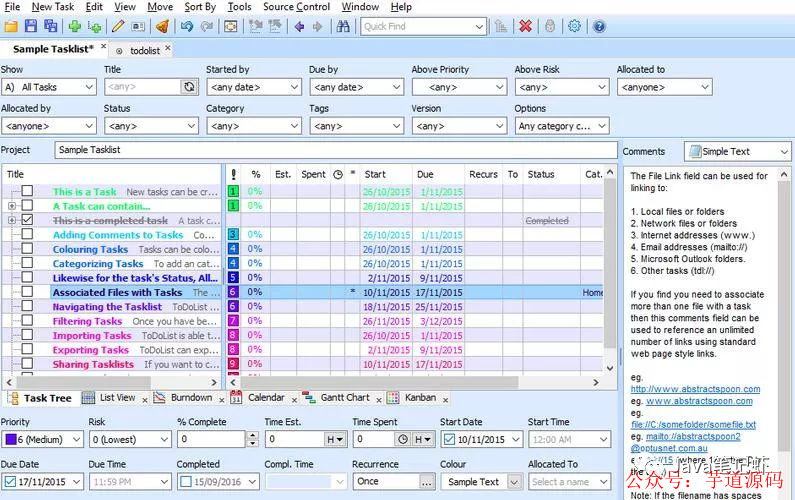The image size is (795, 500).
Task: Click the Collapse All tasks toolbar icon
Action: coord(275,26)
